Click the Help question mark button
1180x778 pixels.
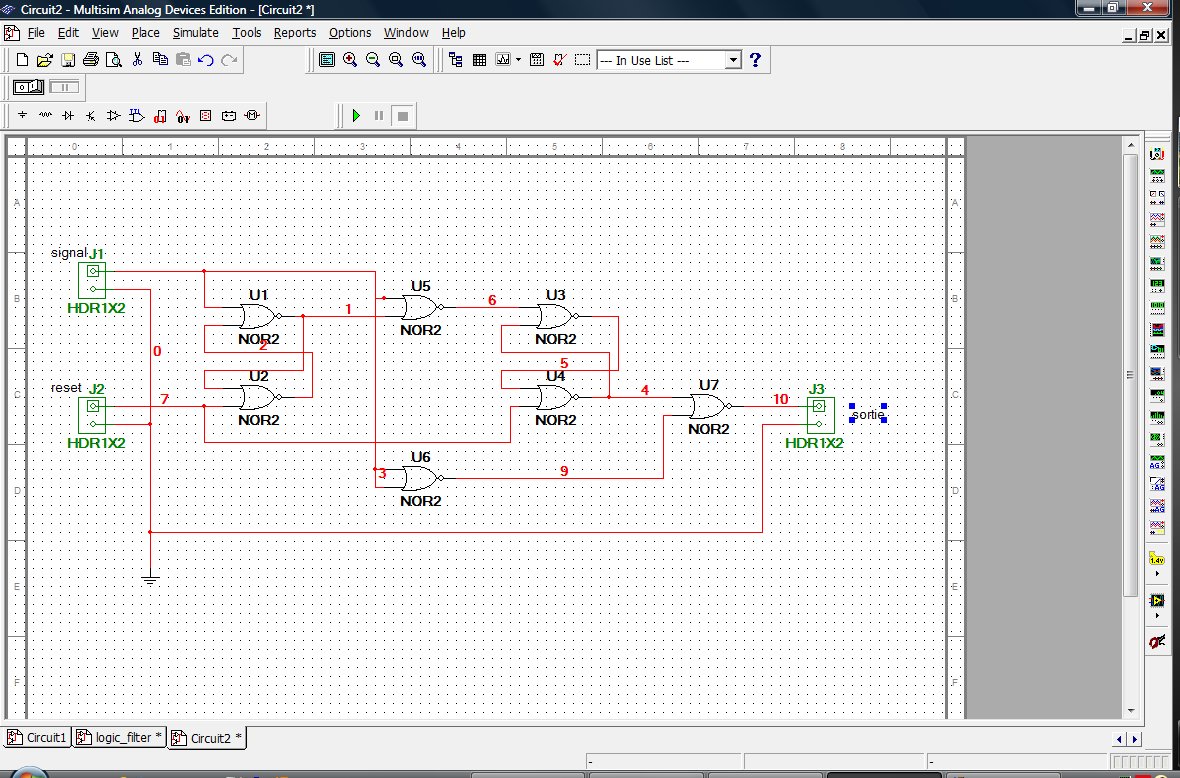(x=755, y=60)
